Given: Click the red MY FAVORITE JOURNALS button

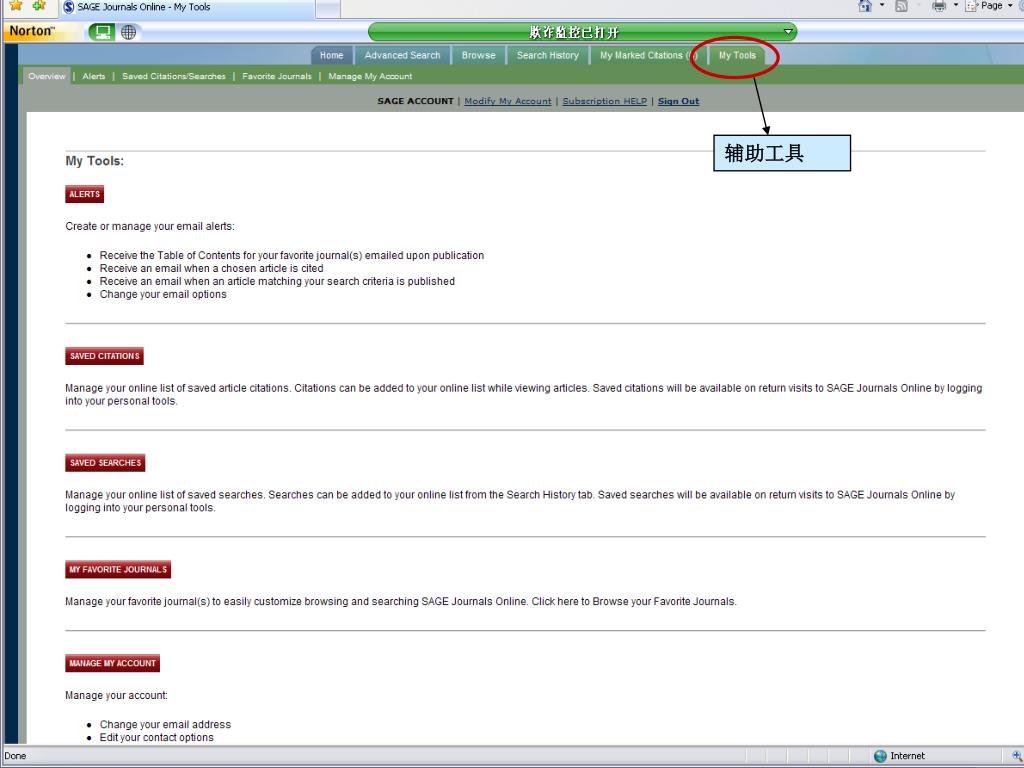Looking at the screenshot, I should point(118,569).
